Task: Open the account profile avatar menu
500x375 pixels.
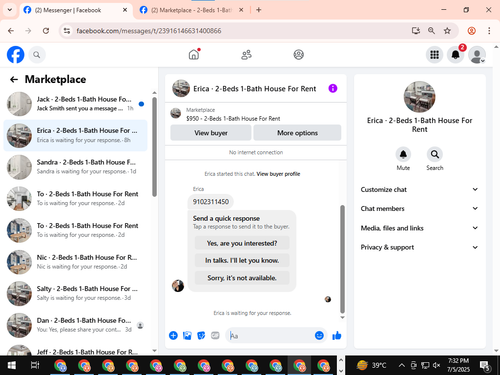Action: pos(477,55)
